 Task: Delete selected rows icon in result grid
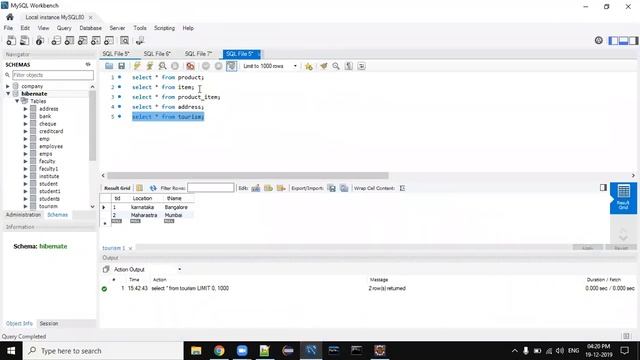[x=281, y=188]
